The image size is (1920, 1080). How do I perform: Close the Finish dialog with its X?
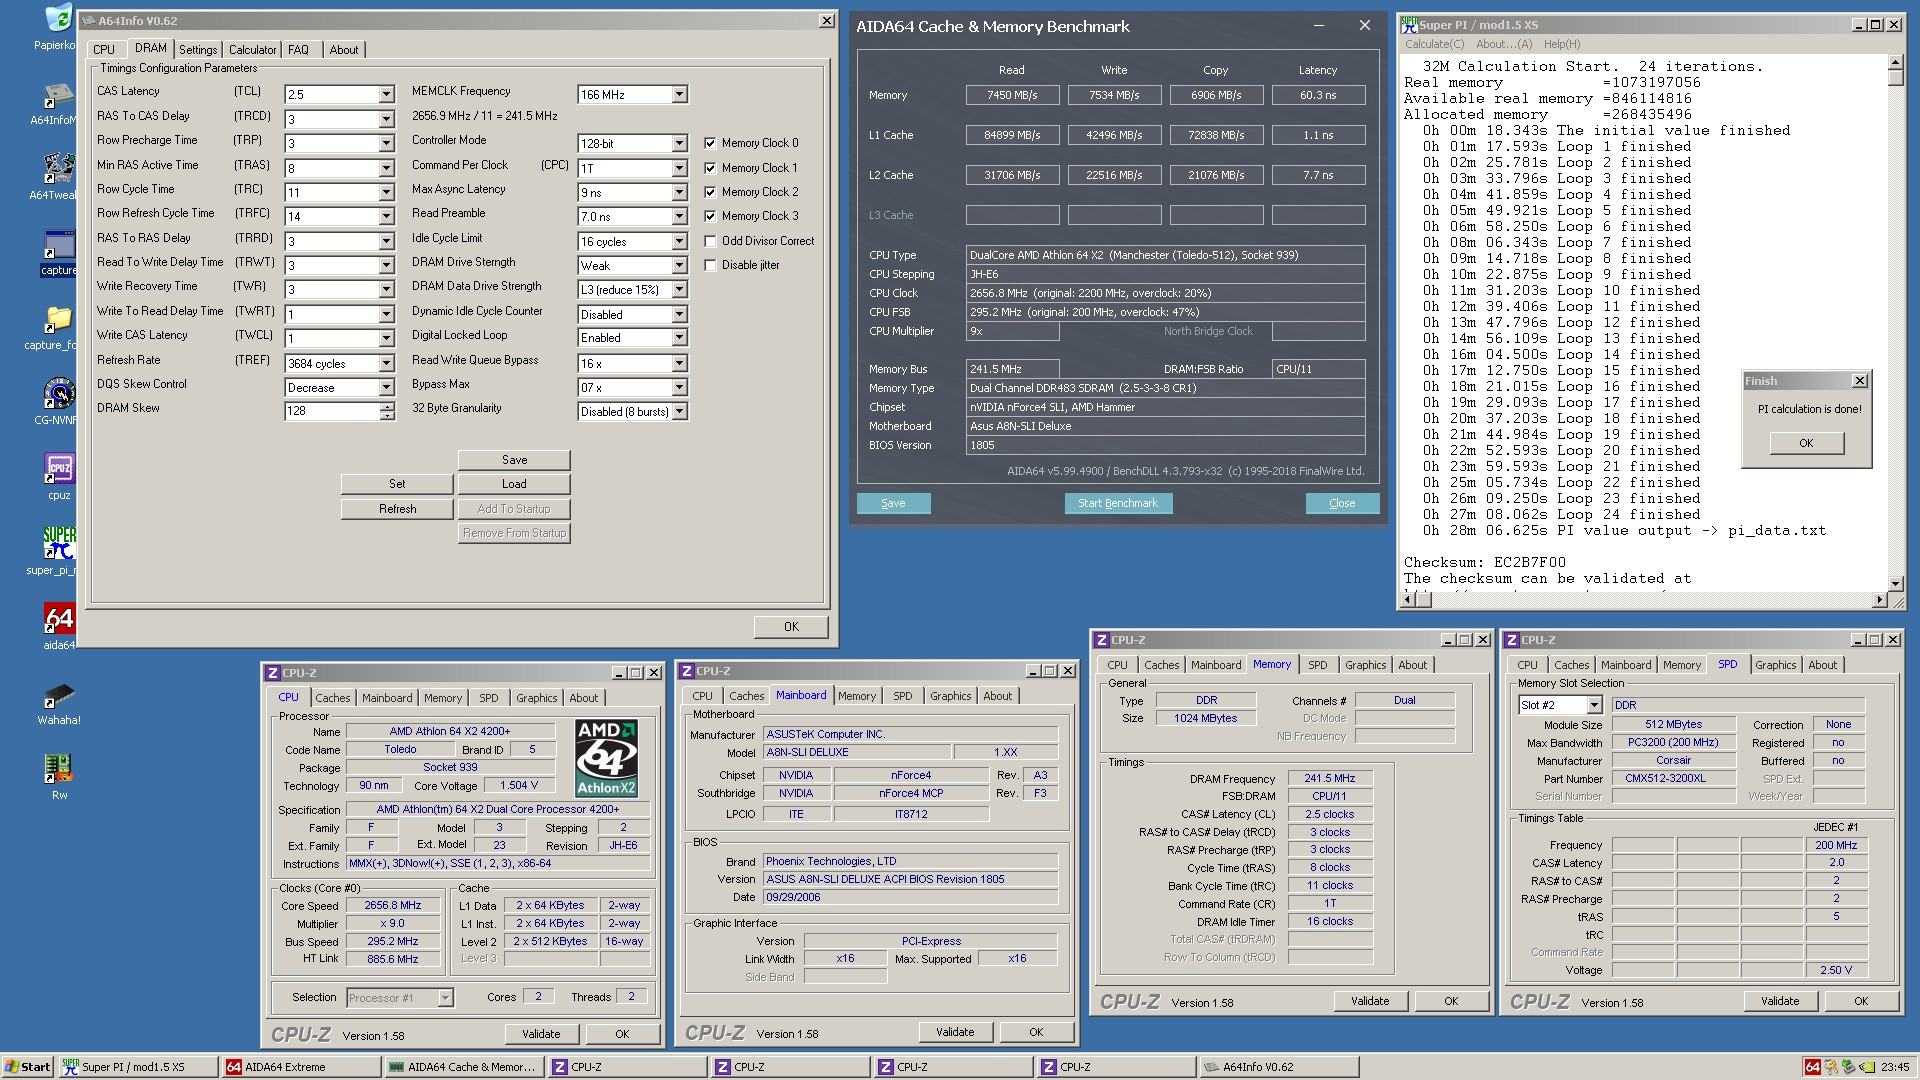click(1859, 381)
